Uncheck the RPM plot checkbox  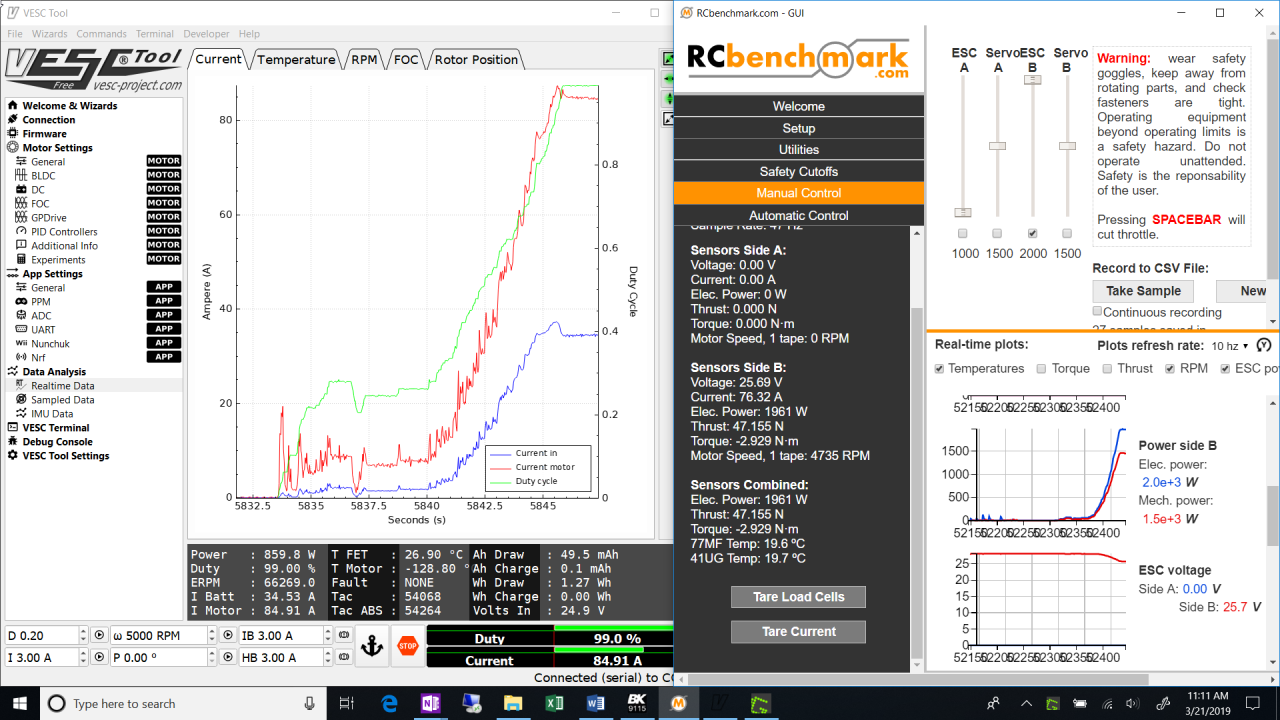(1171, 369)
